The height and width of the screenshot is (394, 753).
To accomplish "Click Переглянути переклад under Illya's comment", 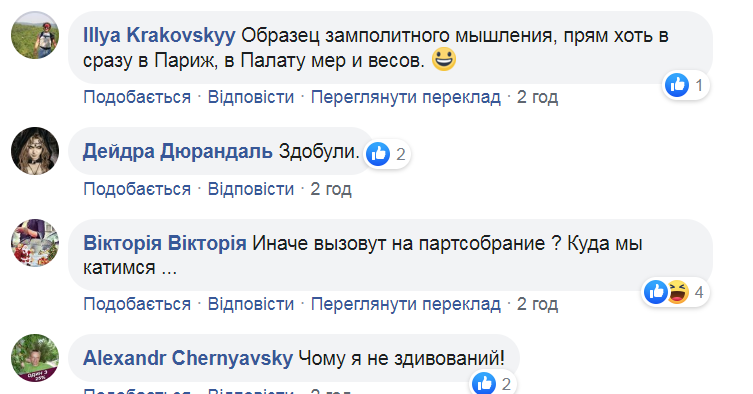I will click(x=406, y=98).
